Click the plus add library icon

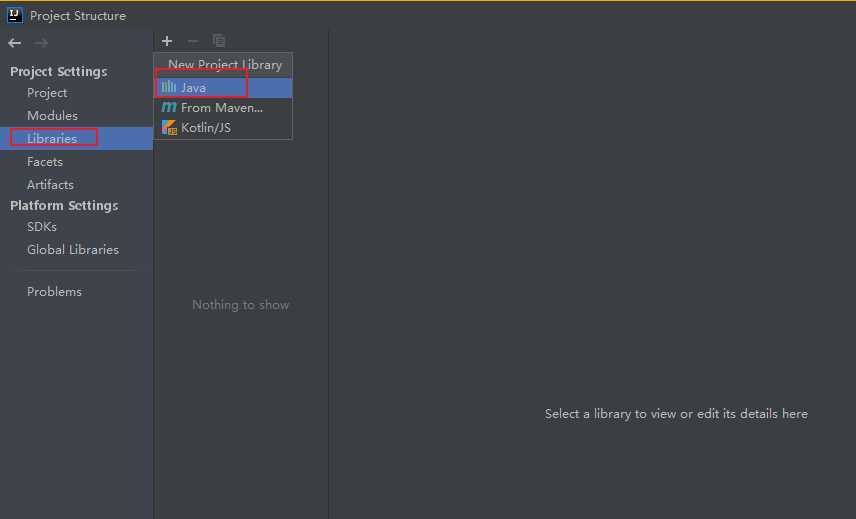(x=167, y=41)
